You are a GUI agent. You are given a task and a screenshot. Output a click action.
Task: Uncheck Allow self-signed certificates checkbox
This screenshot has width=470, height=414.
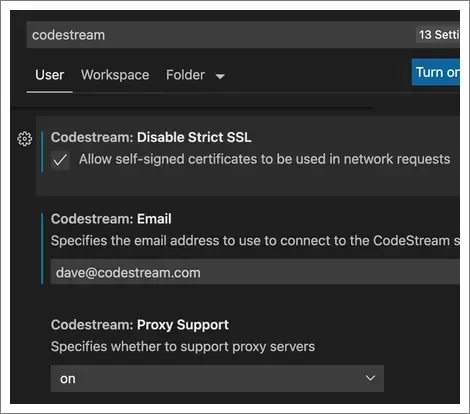pos(60,160)
